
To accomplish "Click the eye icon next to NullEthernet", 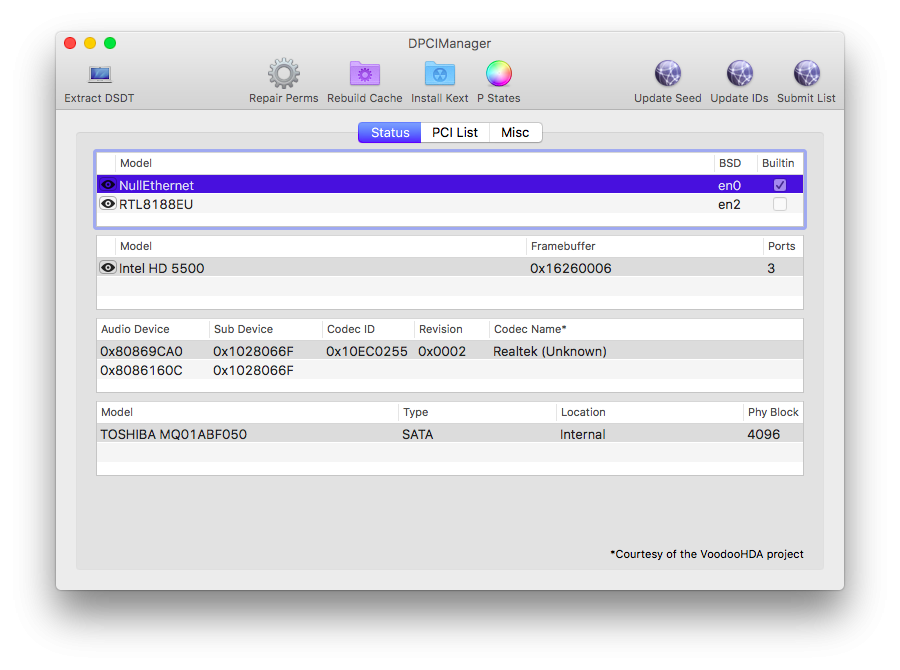I will [x=107, y=185].
